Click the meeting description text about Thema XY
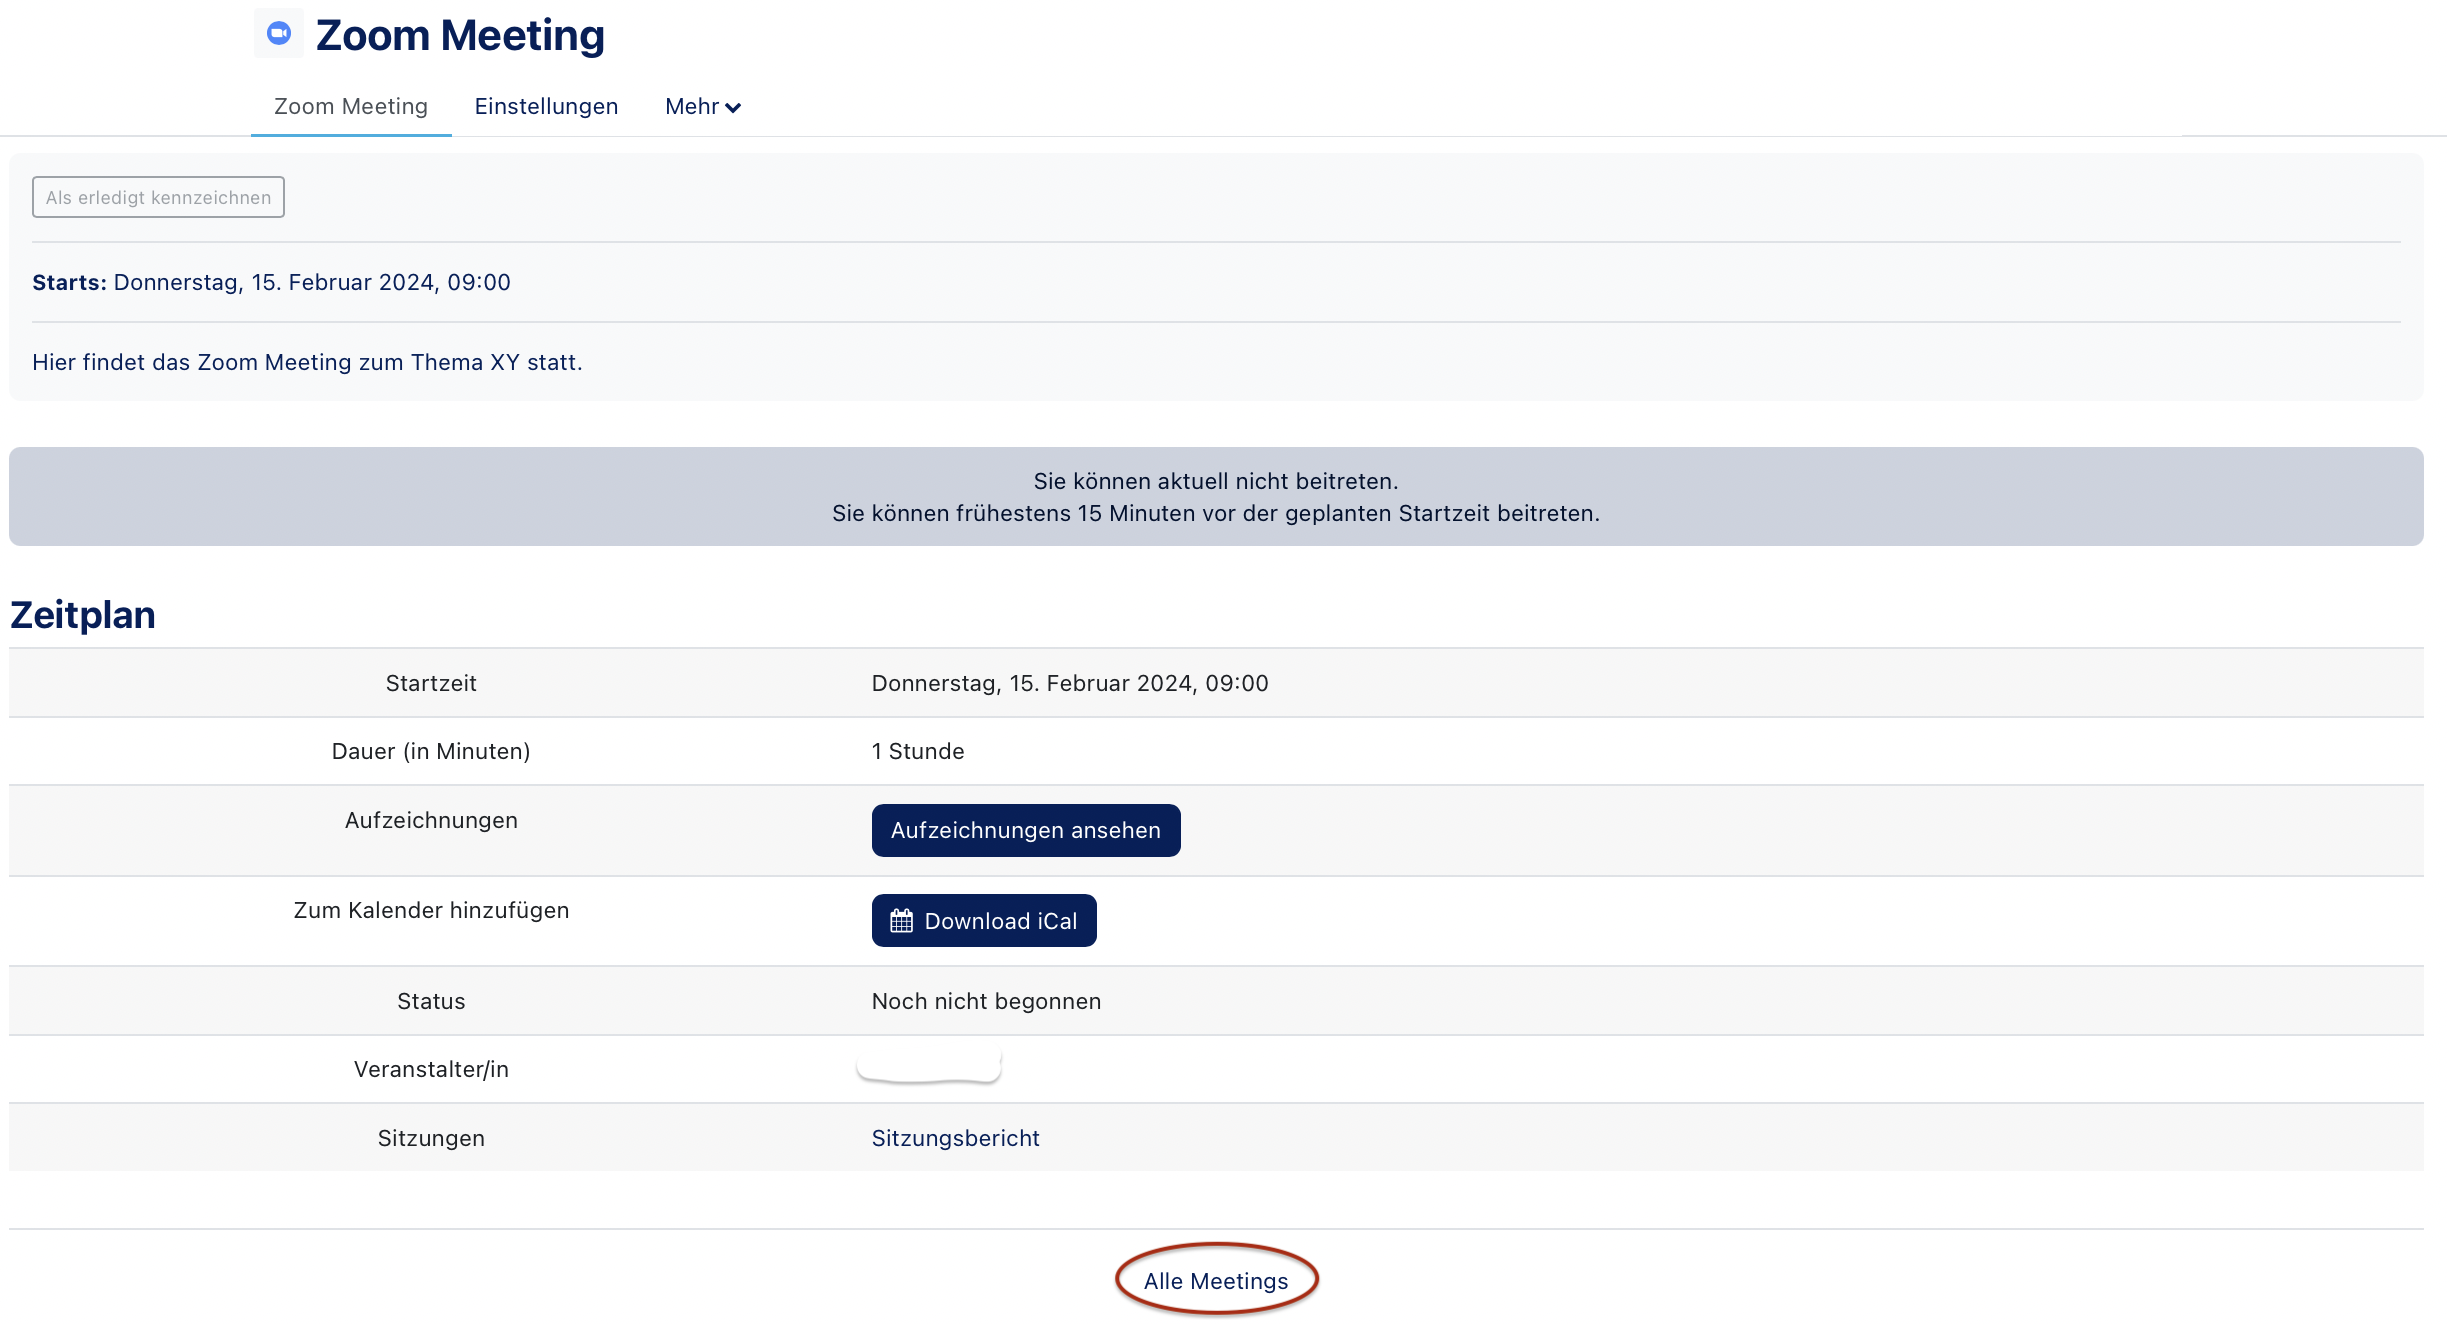 [x=307, y=362]
